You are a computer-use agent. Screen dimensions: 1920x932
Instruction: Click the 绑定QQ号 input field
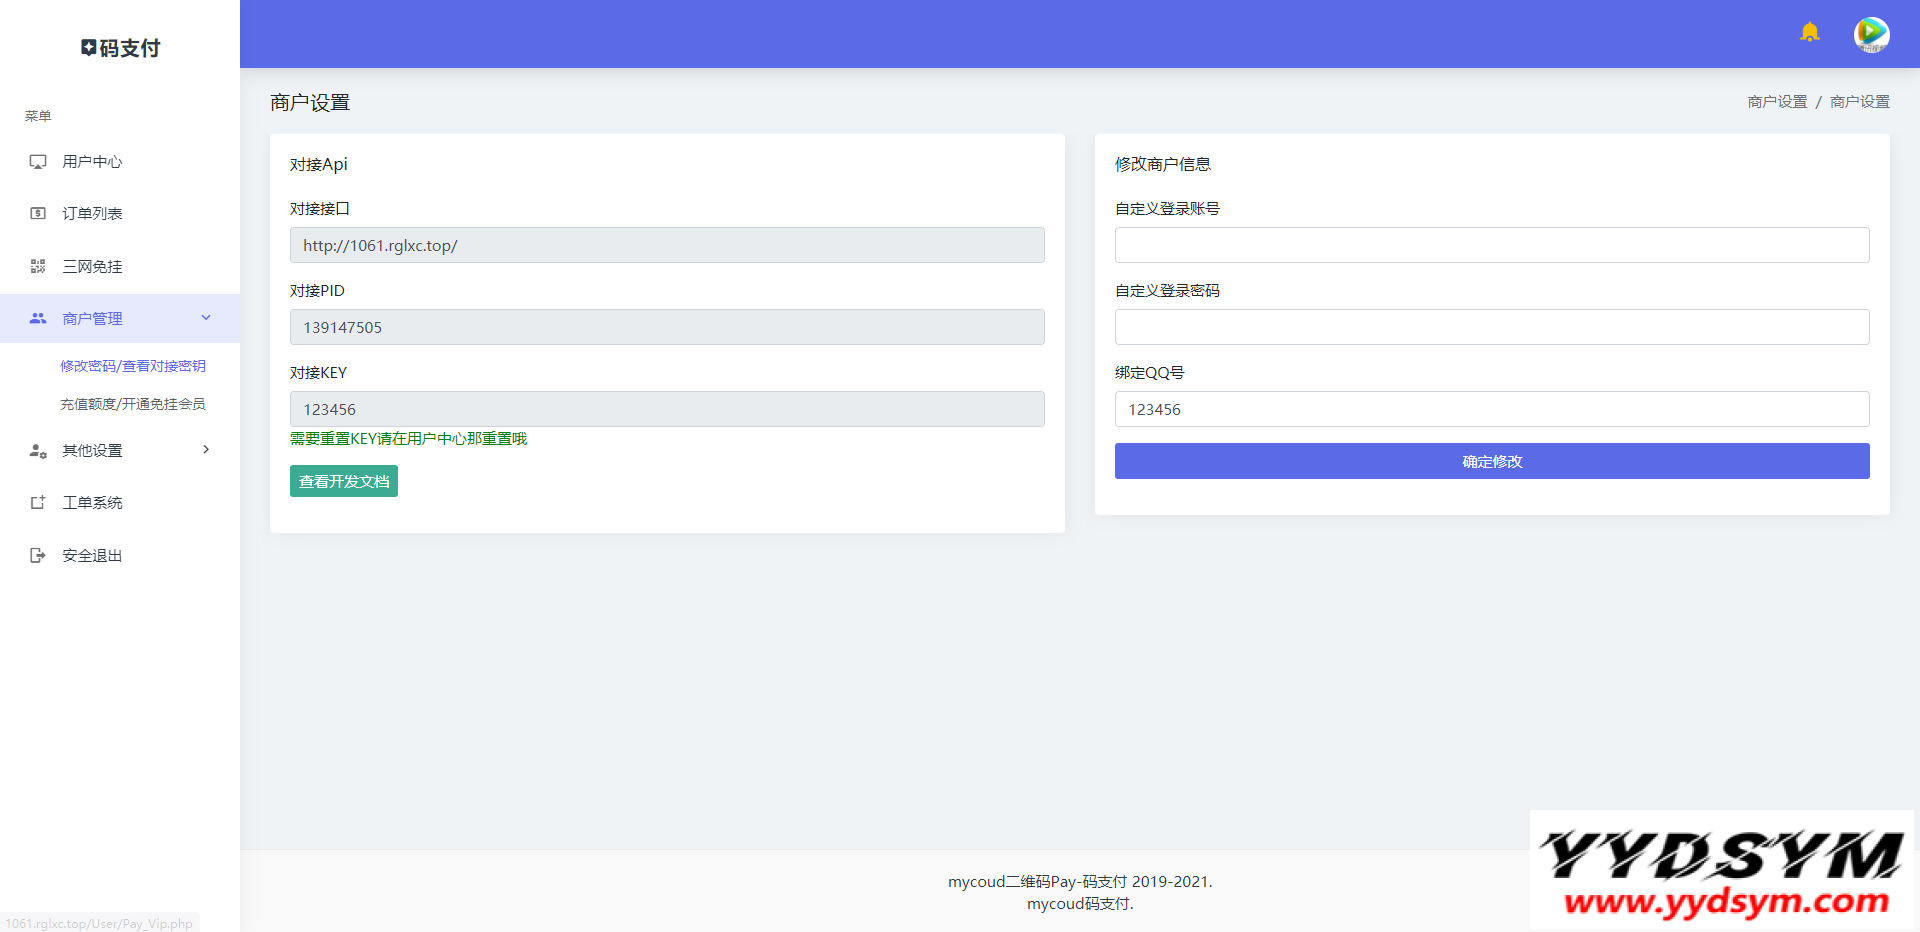[x=1491, y=409]
